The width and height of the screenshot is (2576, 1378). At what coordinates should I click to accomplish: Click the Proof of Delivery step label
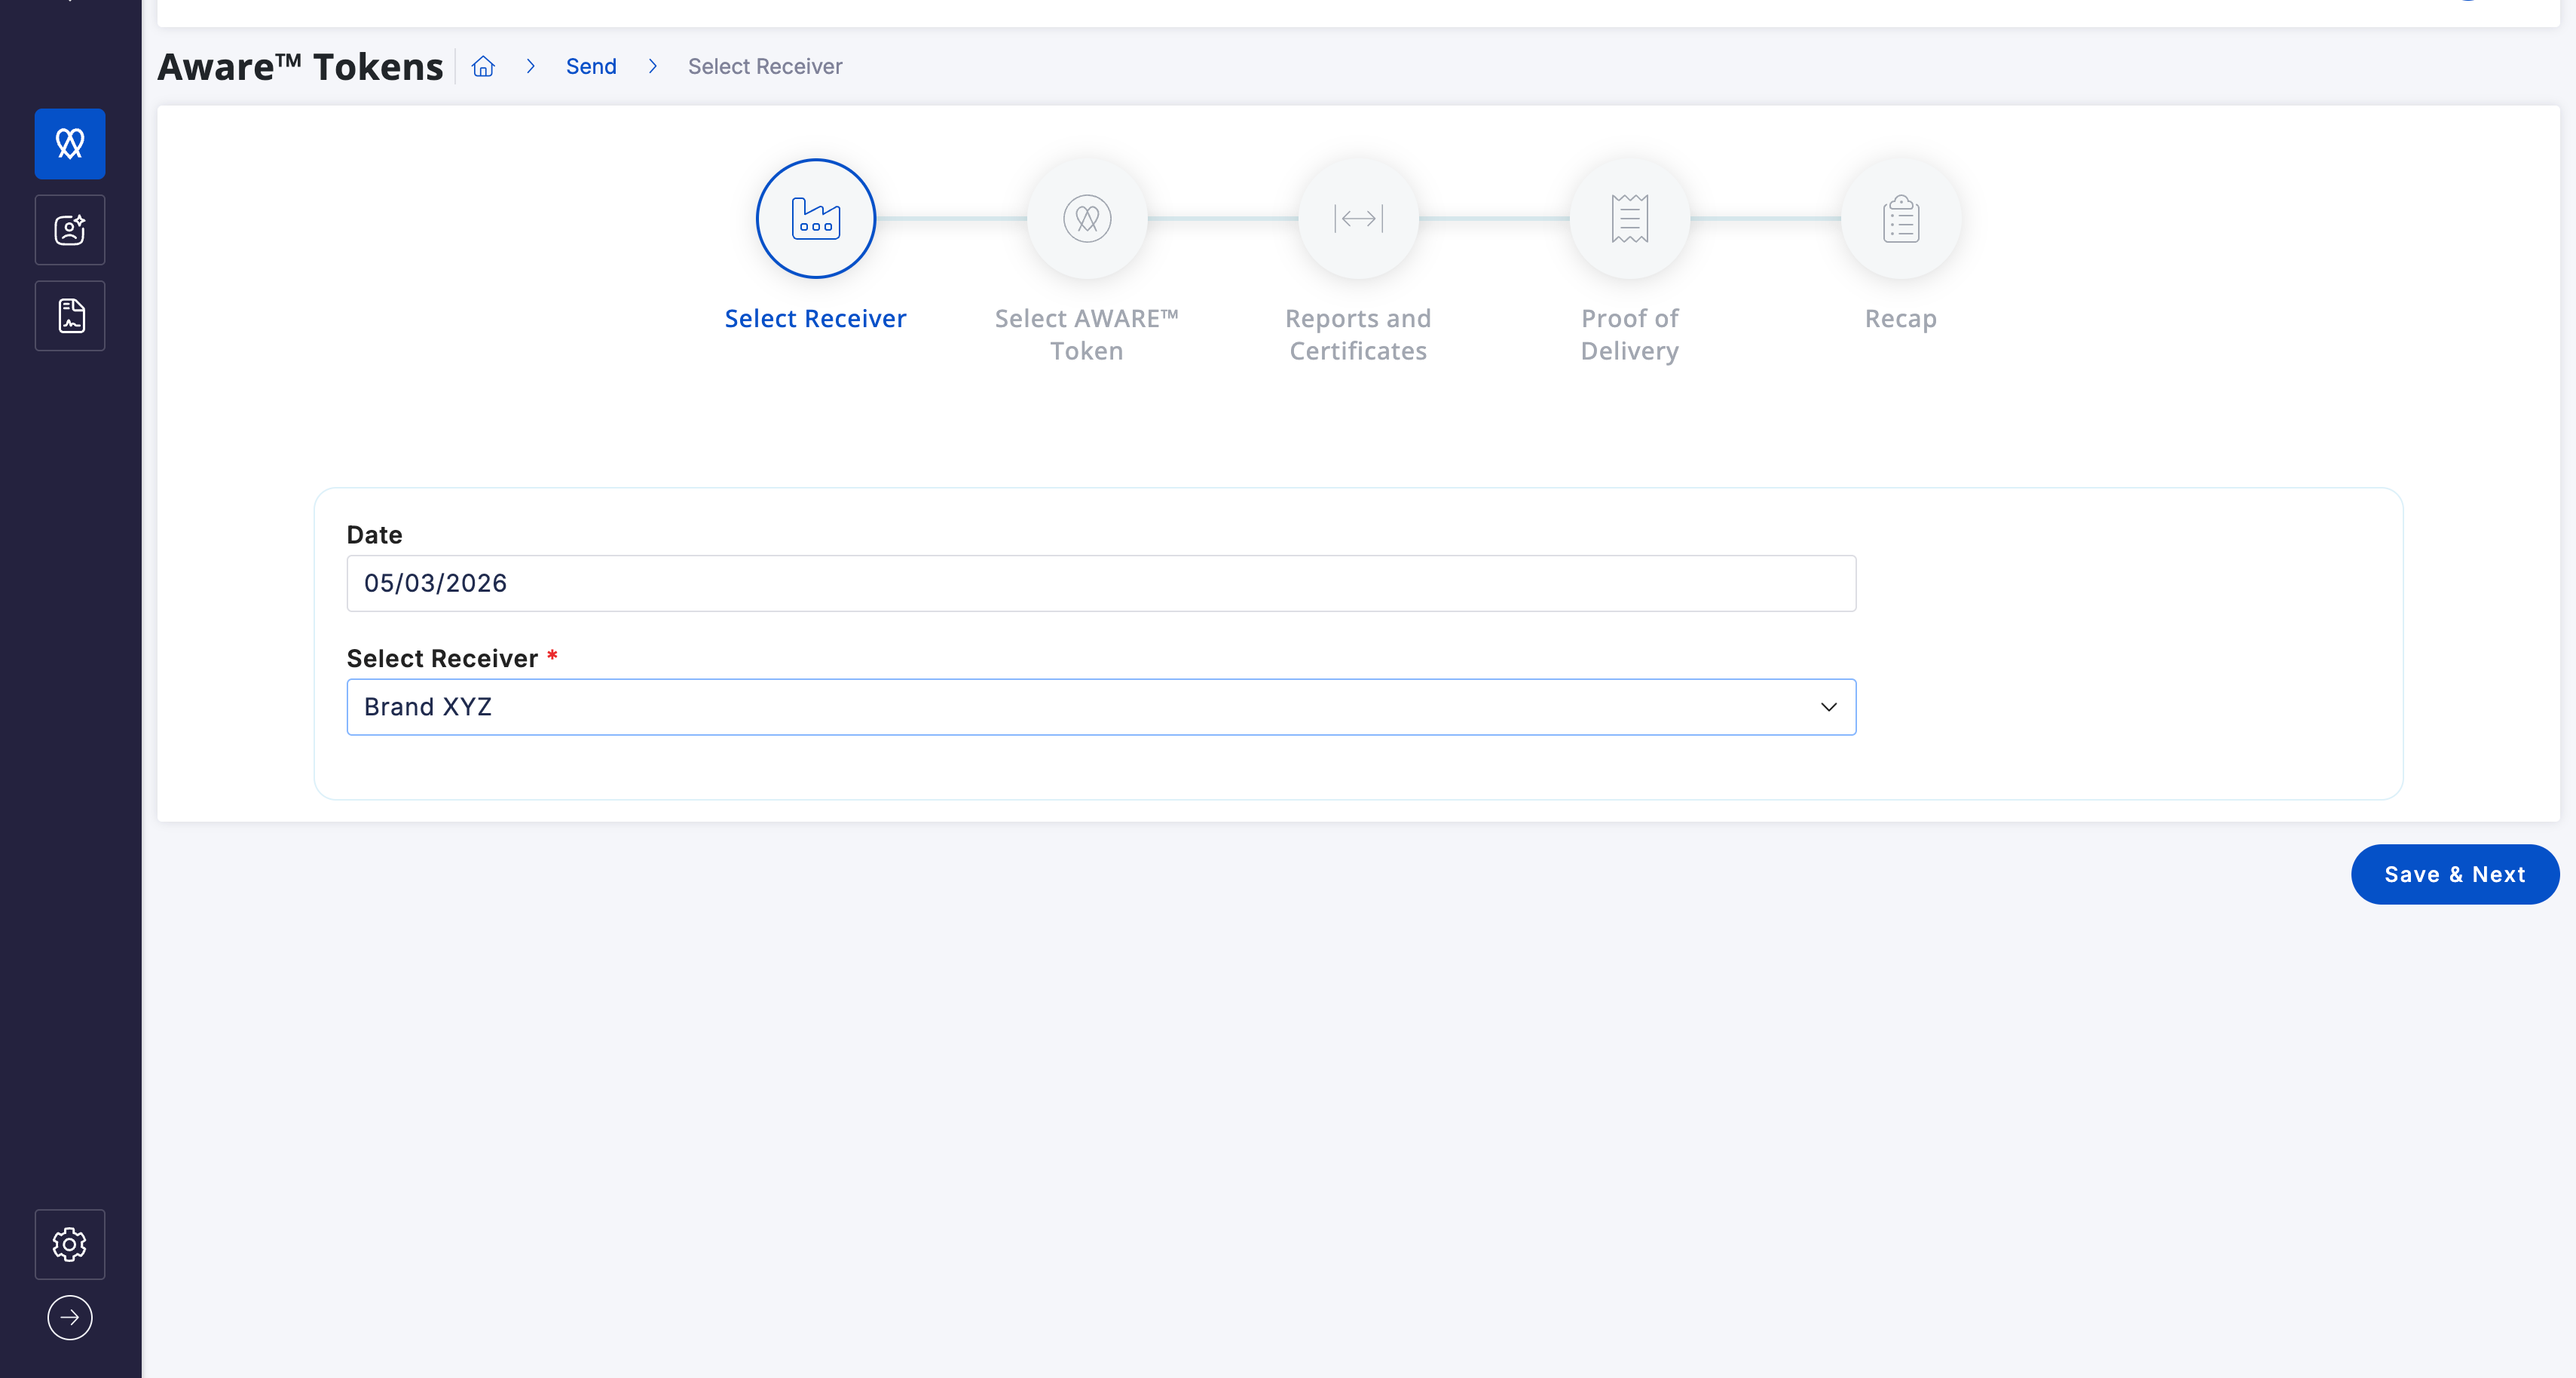pos(1630,334)
